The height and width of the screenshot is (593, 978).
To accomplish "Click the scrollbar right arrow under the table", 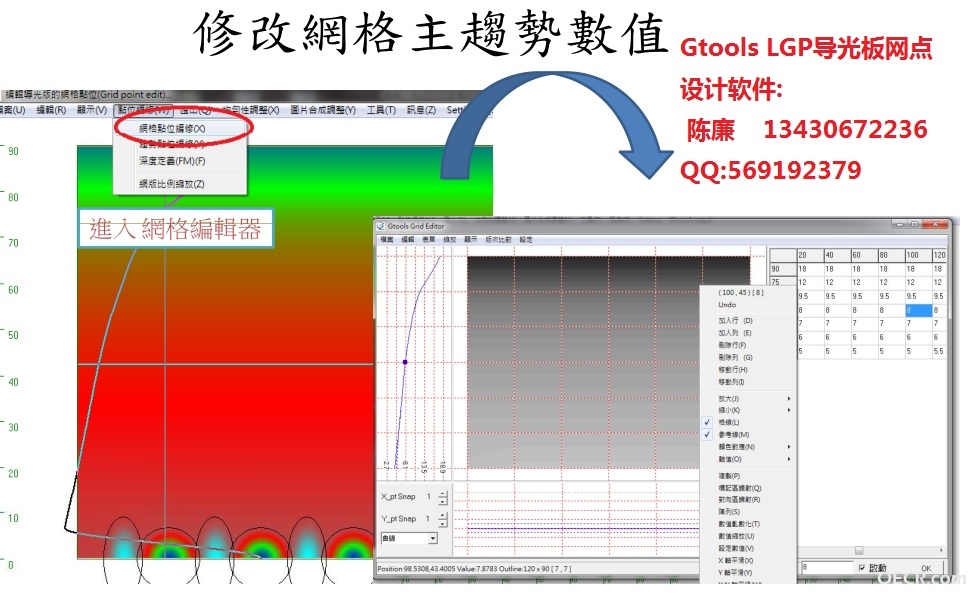I will (x=941, y=551).
